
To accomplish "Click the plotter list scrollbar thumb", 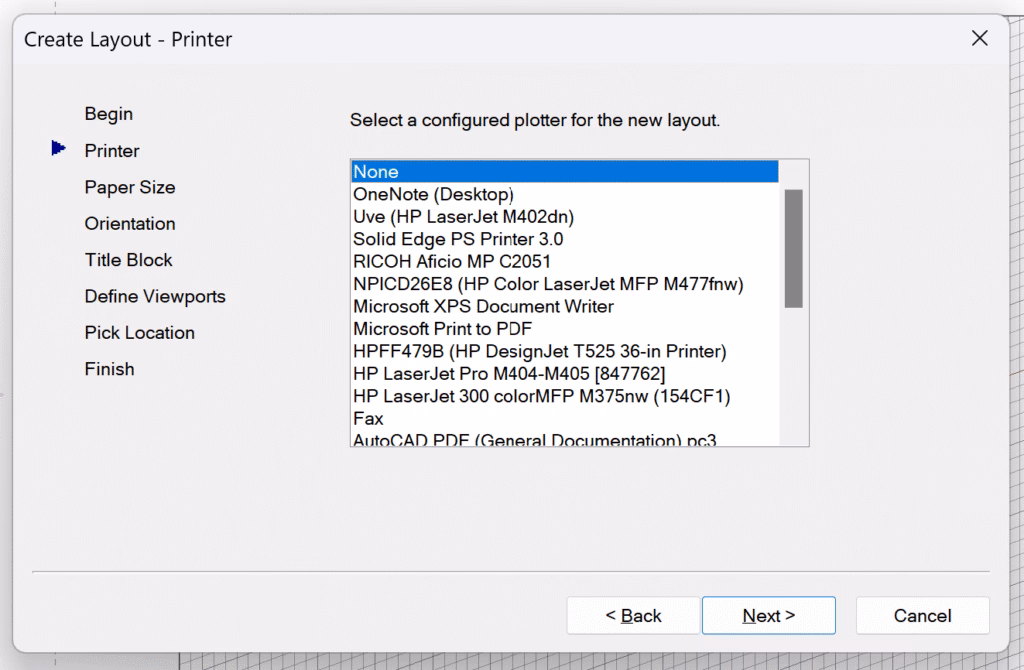I will [793, 248].
